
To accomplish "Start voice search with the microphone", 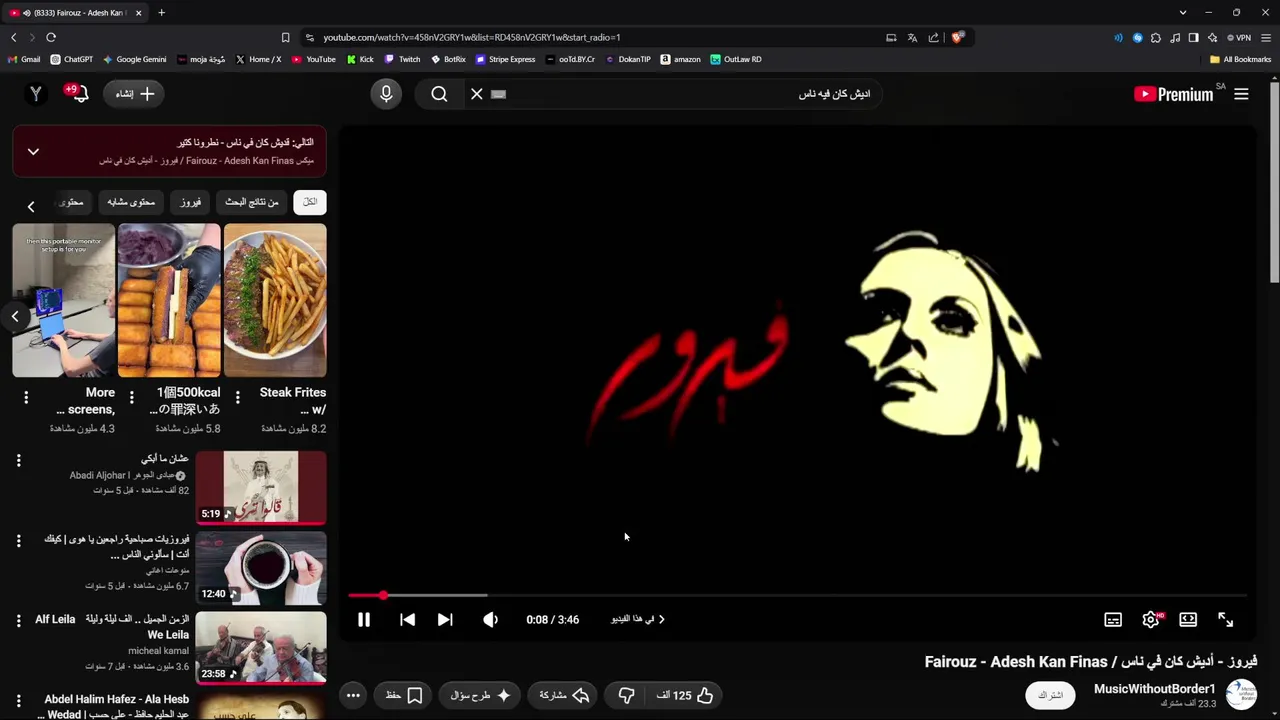I will pos(386,94).
